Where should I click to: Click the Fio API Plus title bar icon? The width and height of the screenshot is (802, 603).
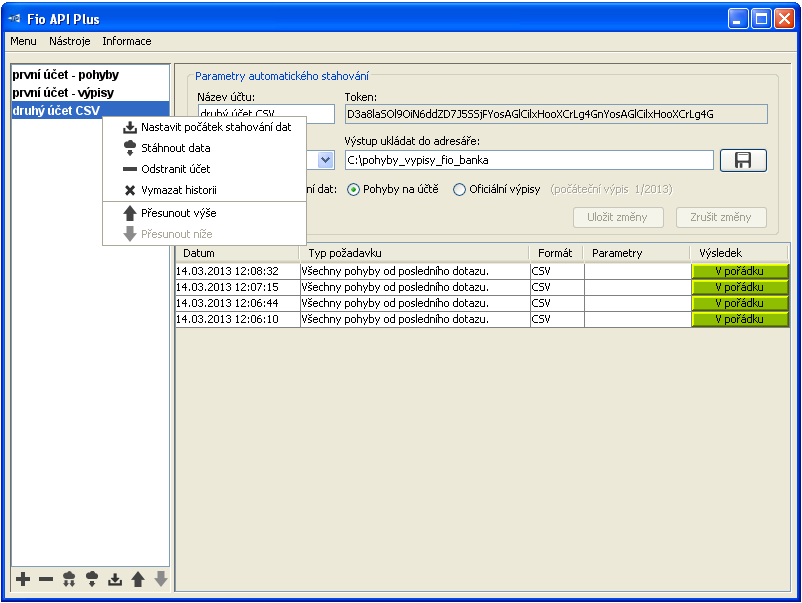[x=16, y=19]
